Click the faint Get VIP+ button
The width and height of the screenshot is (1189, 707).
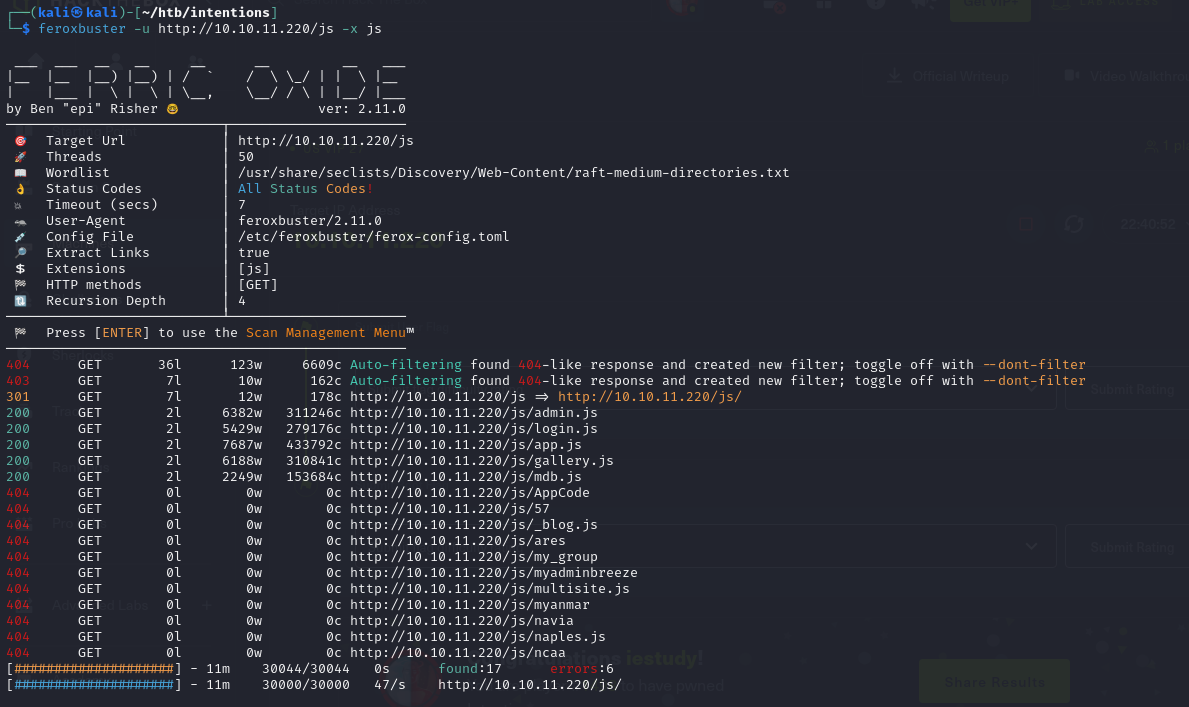click(x=990, y=6)
